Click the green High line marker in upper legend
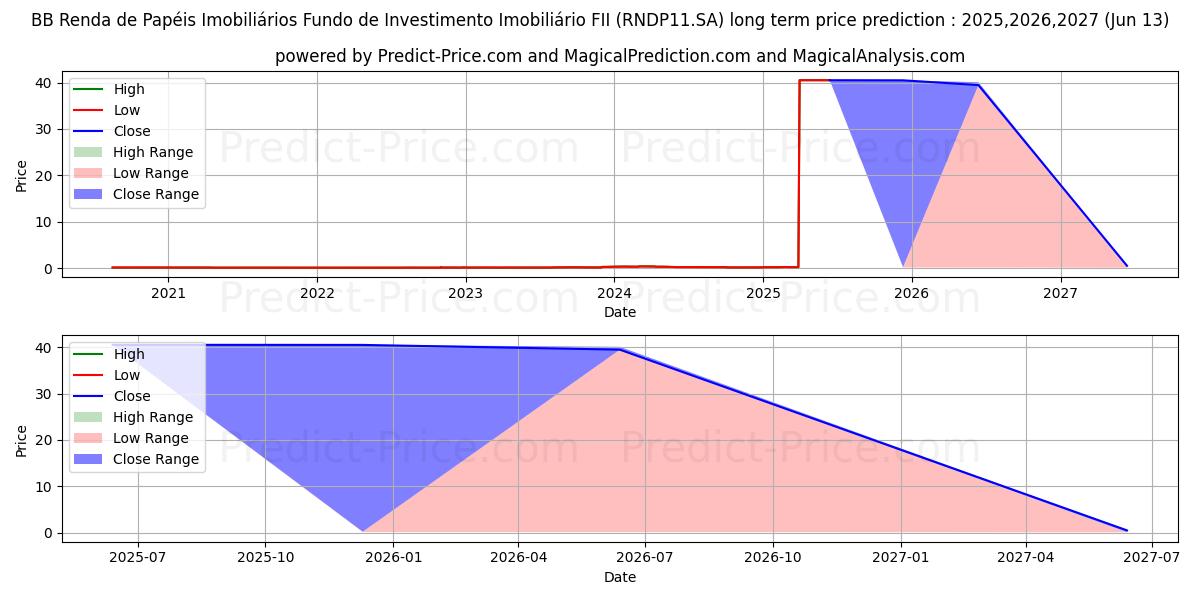1200x600 pixels. point(91,90)
